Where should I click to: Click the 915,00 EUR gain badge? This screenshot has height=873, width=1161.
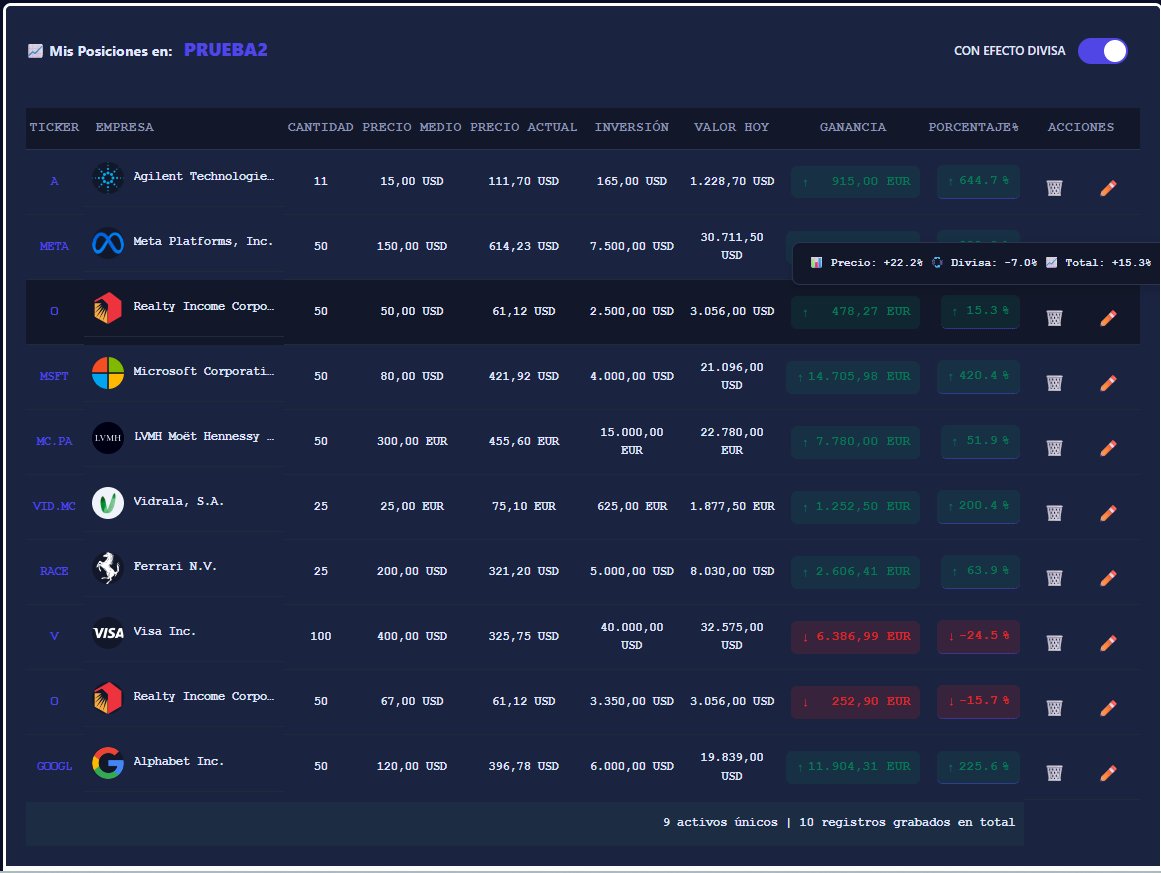click(x=855, y=182)
